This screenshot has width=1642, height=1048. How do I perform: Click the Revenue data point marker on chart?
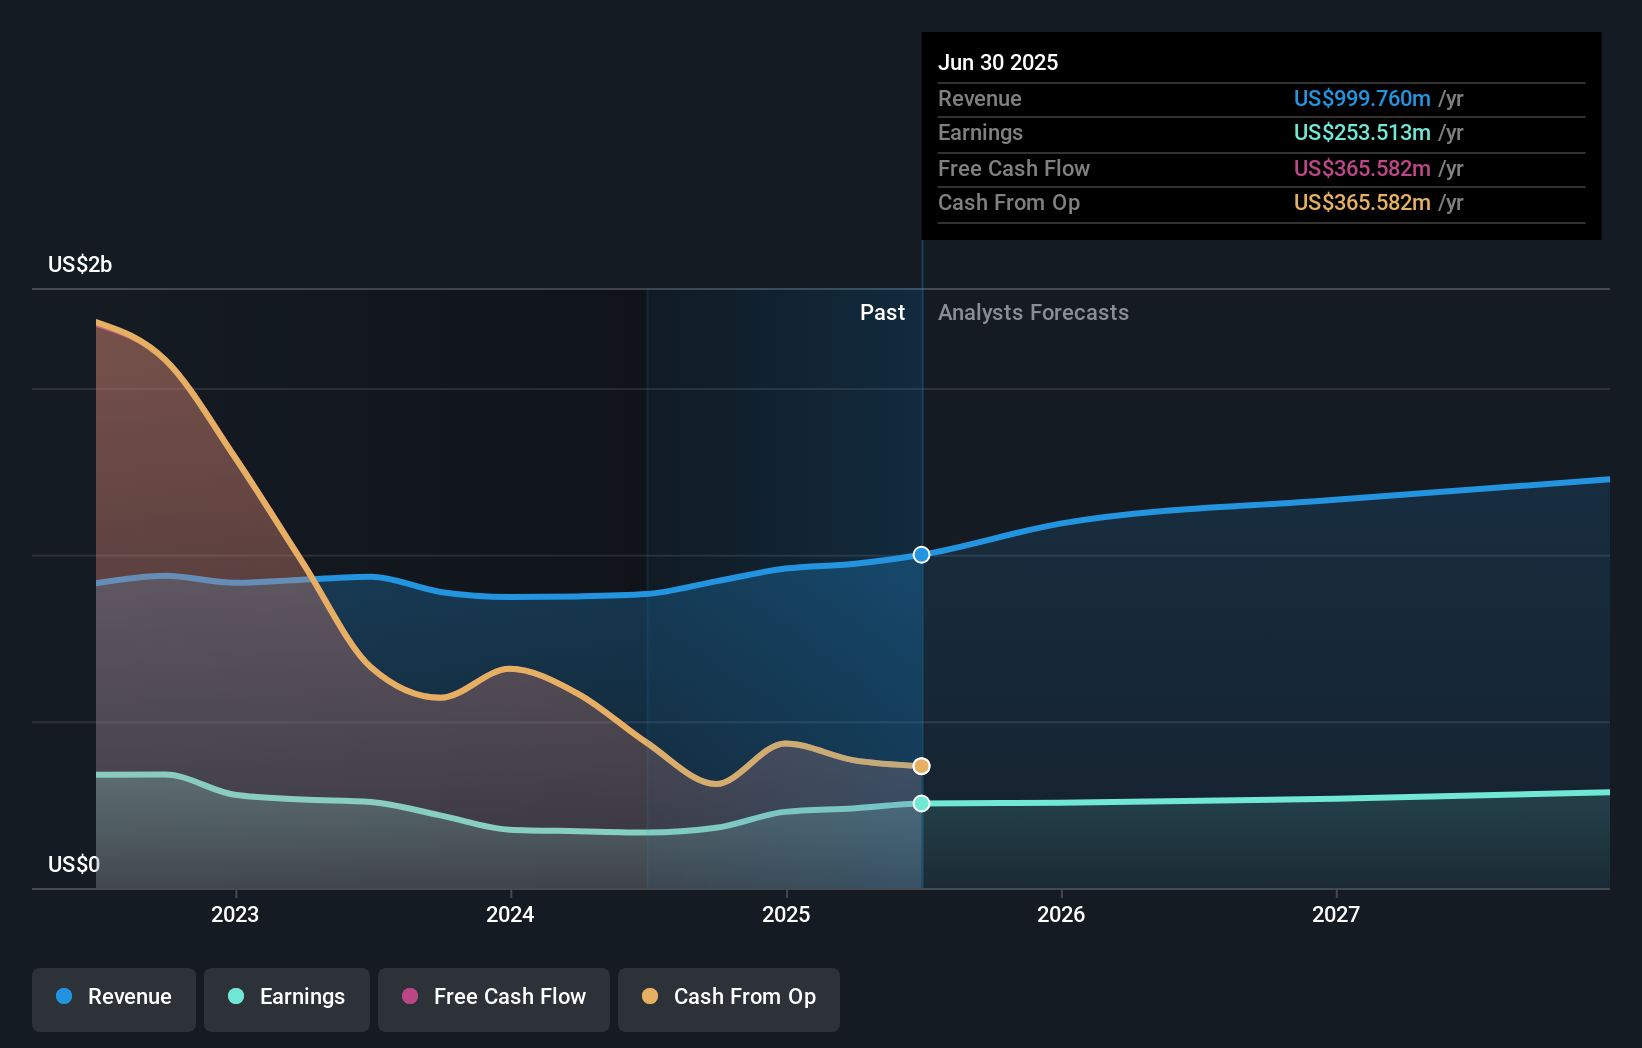pyautogui.click(x=921, y=554)
